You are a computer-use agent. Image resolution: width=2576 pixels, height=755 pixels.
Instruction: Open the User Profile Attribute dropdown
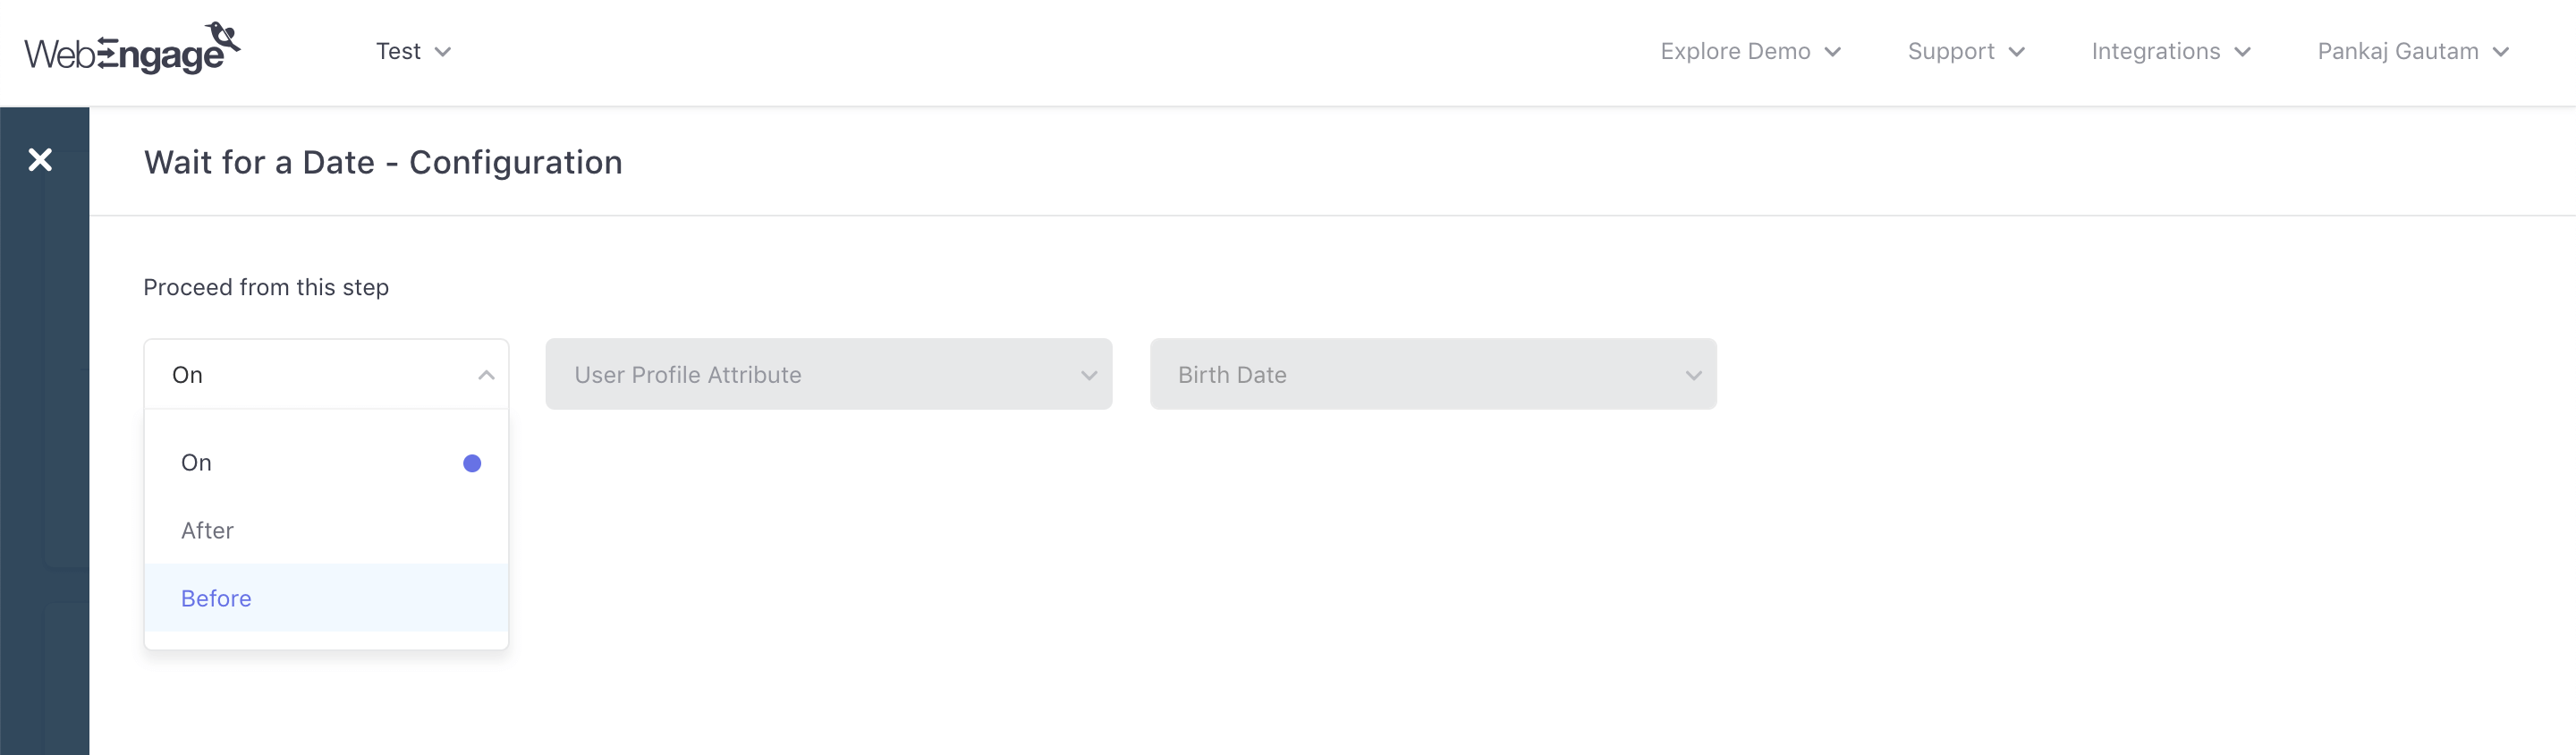[828, 375]
